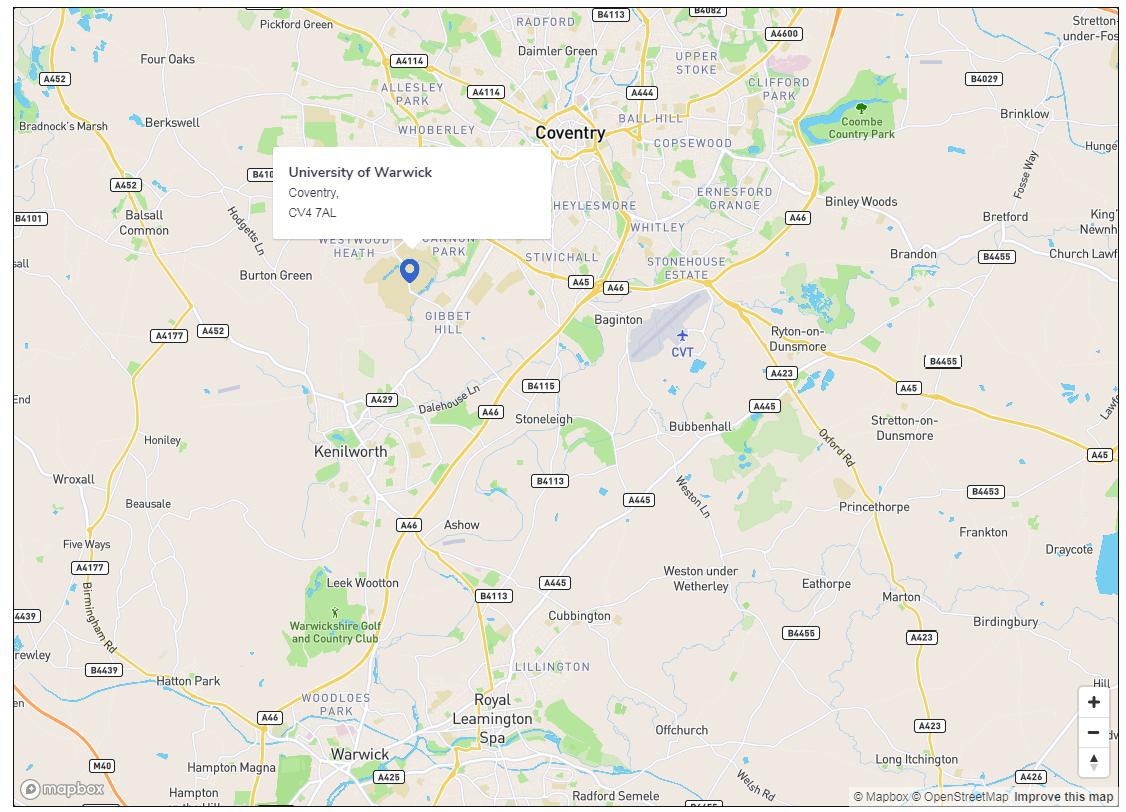Click the Coventry city label
Image resolution: width=1126 pixels, height=812 pixels.
[570, 133]
